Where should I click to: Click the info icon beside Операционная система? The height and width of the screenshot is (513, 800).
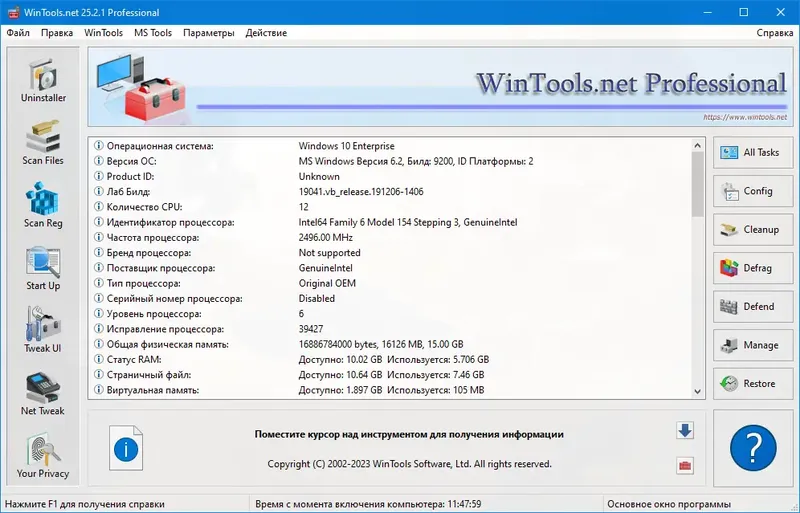click(x=99, y=145)
